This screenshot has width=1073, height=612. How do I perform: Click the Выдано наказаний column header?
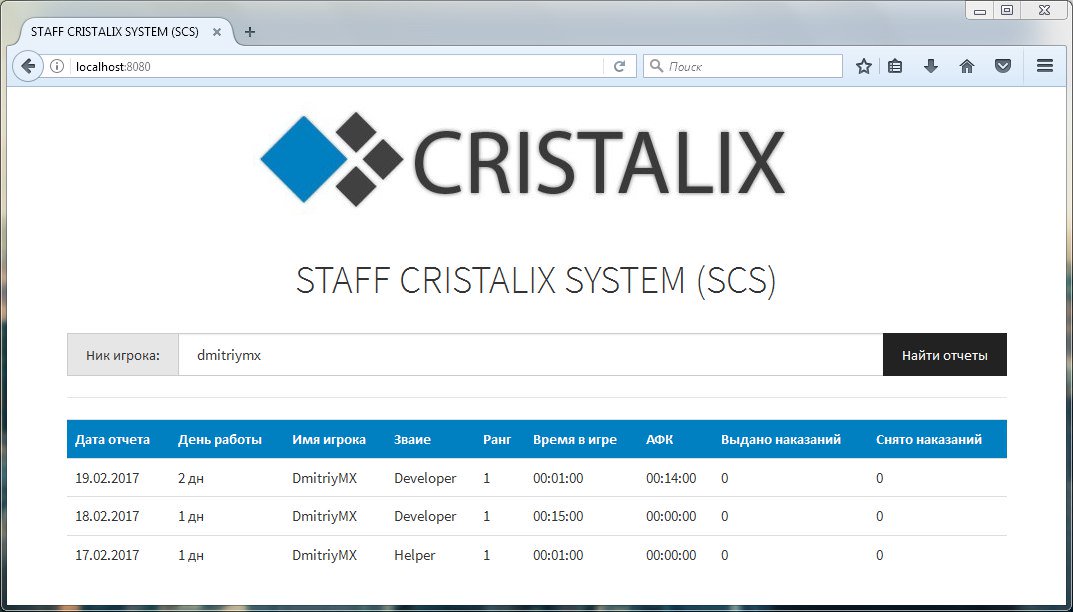point(781,439)
